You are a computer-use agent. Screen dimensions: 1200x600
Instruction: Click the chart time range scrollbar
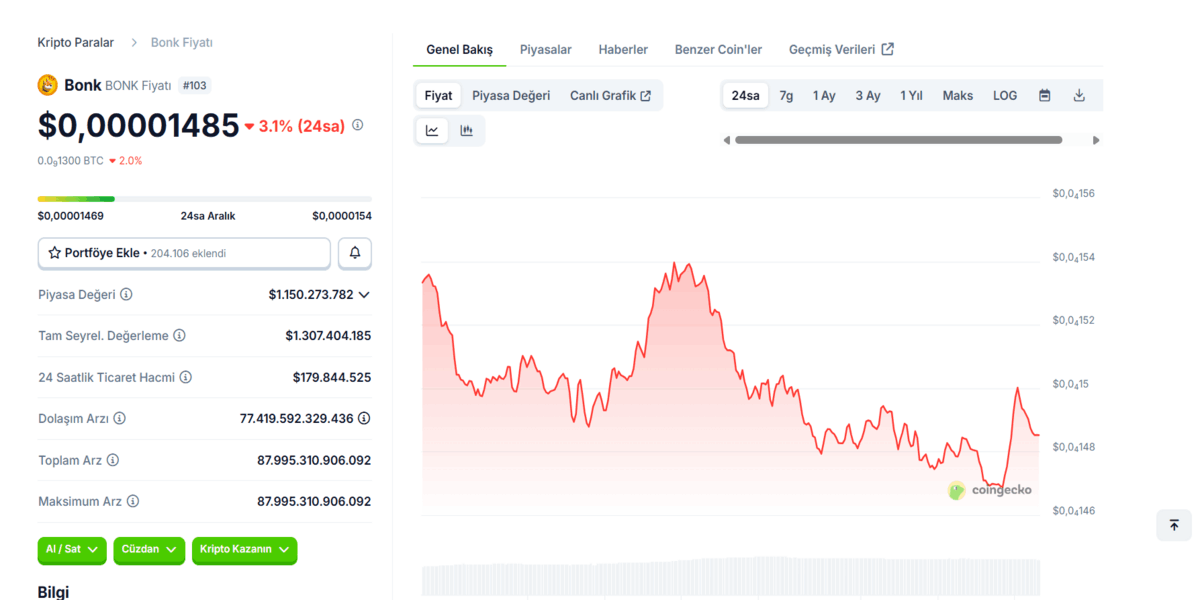[898, 140]
